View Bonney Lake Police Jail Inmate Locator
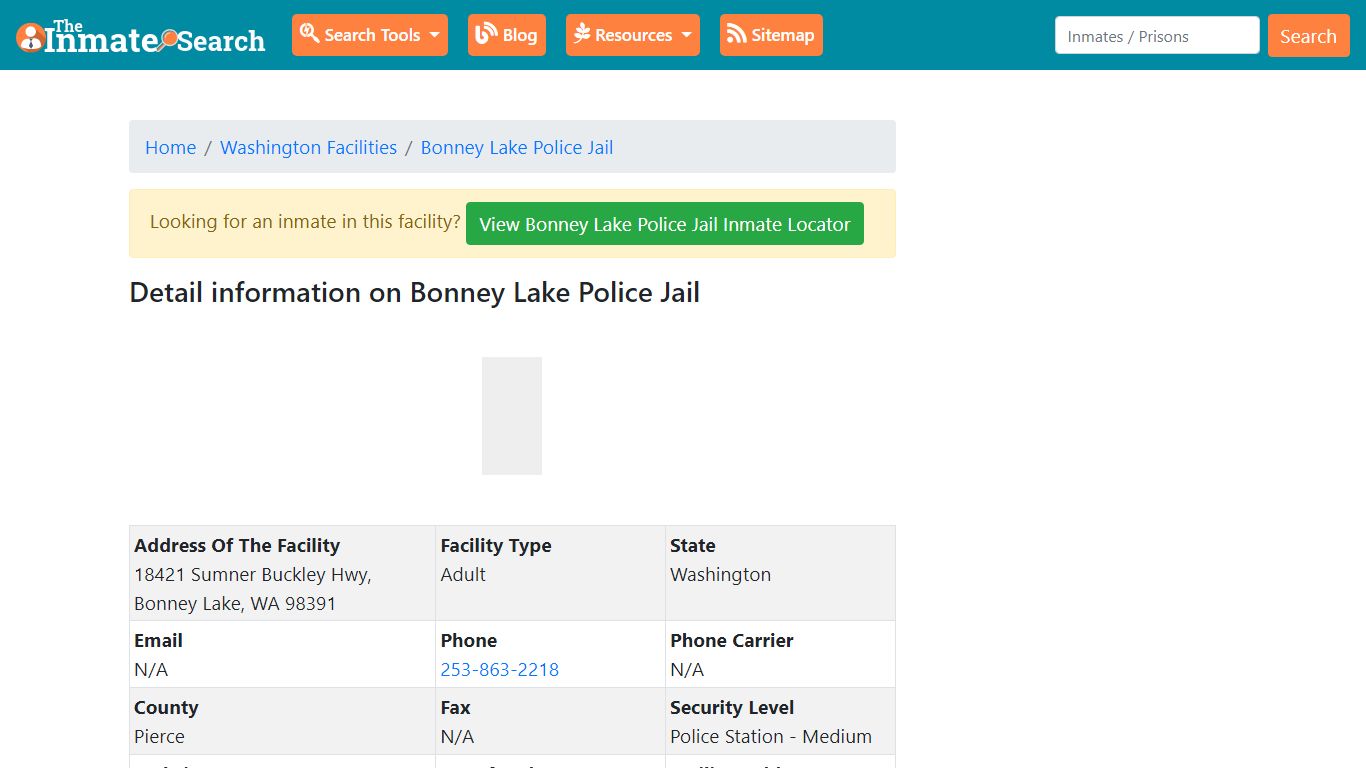 point(665,224)
